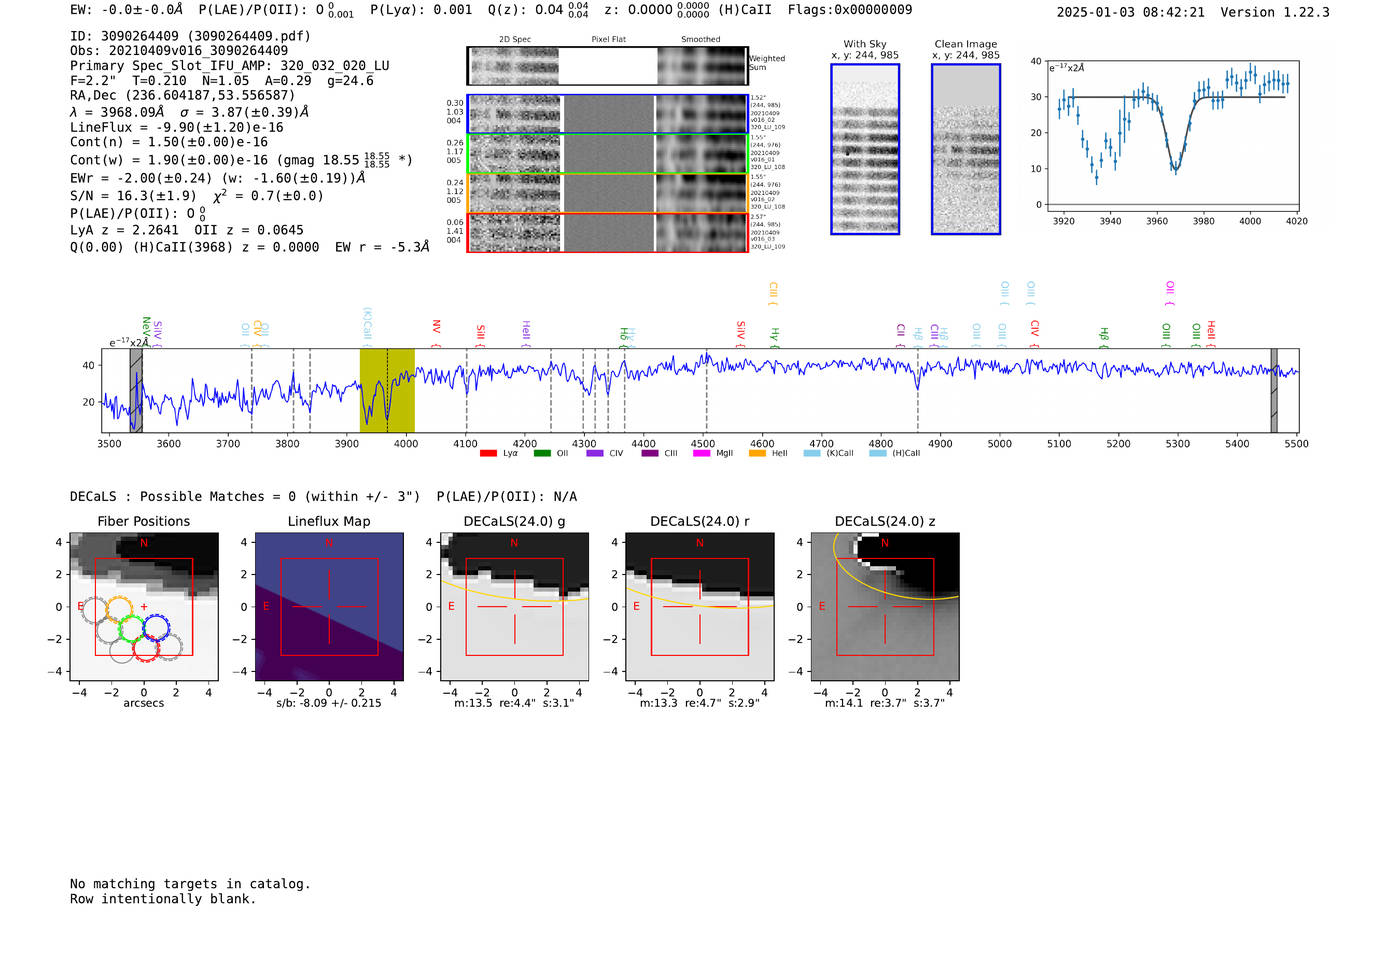Select the red fiber circle in Fiber Positions
Image resolution: width=1400 pixels, height=953 pixels.
[x=146, y=649]
